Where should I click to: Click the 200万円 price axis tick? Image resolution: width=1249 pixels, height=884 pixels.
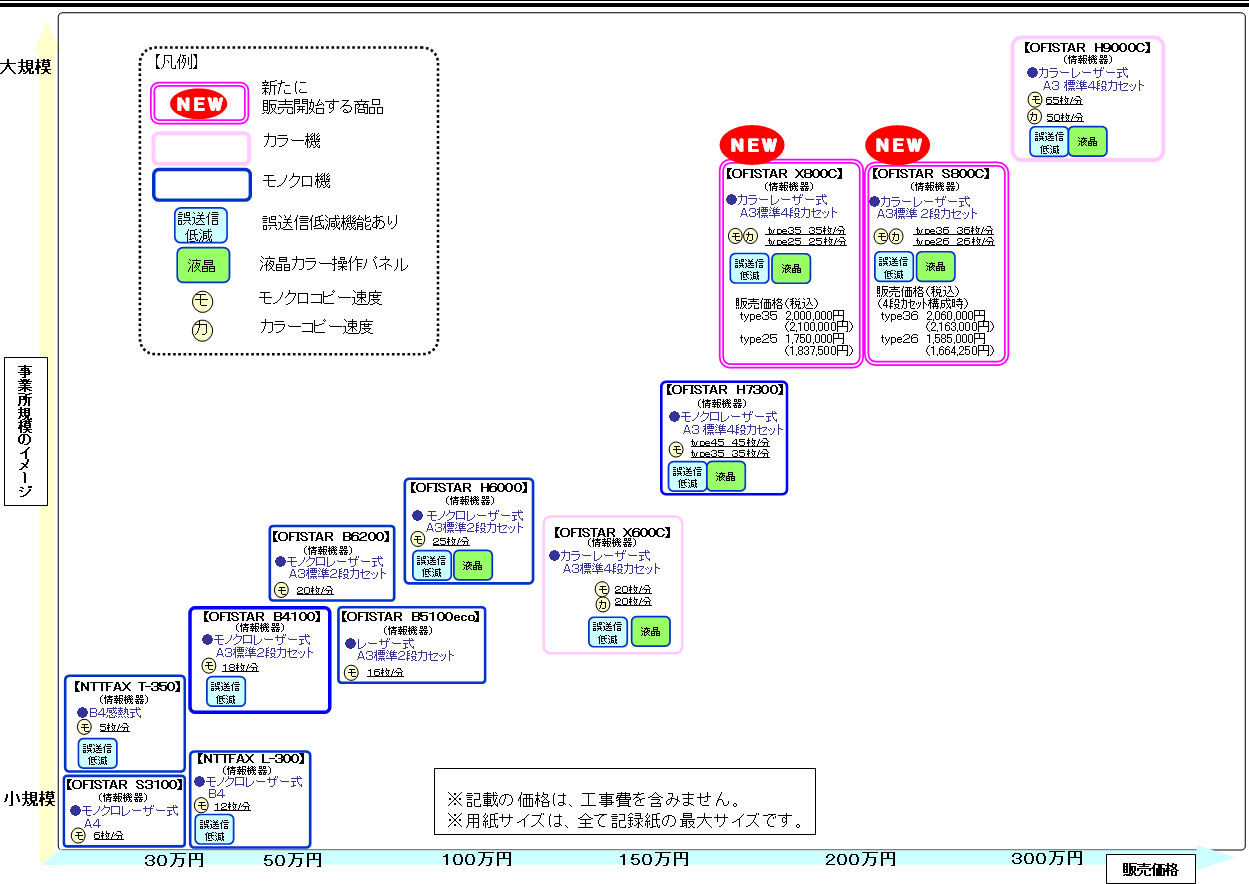click(860, 860)
